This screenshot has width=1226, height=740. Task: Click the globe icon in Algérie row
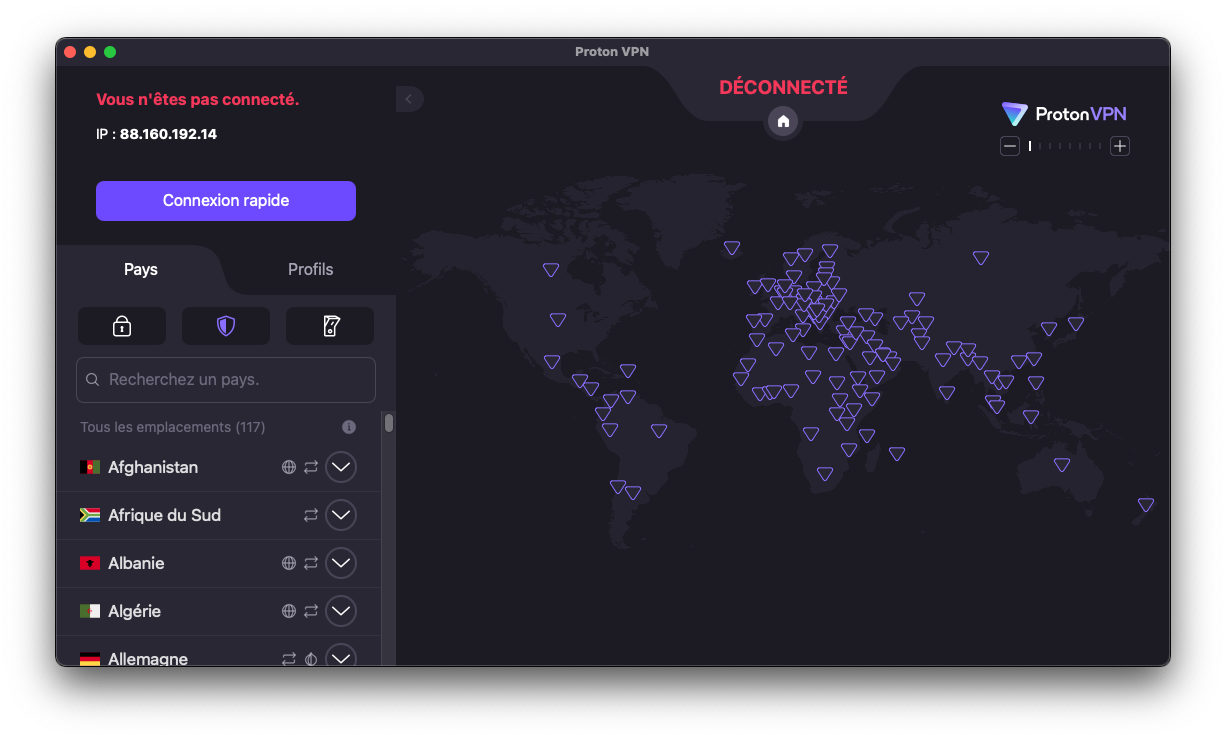[289, 611]
